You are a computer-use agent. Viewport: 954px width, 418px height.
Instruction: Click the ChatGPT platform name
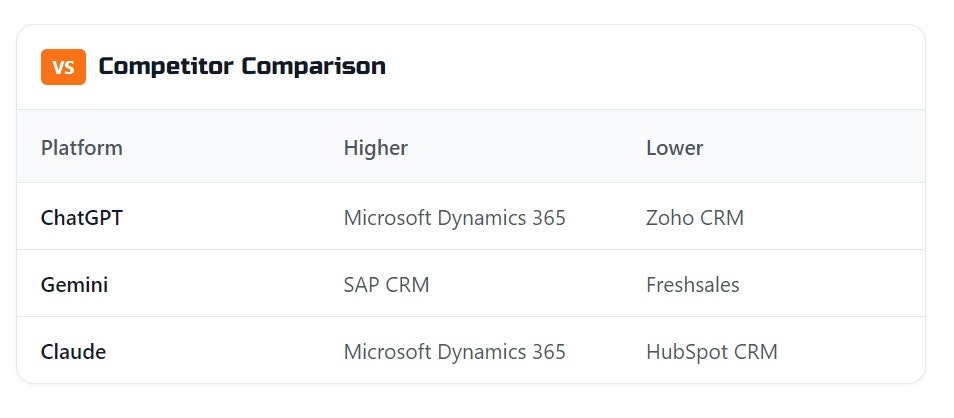[x=82, y=217]
